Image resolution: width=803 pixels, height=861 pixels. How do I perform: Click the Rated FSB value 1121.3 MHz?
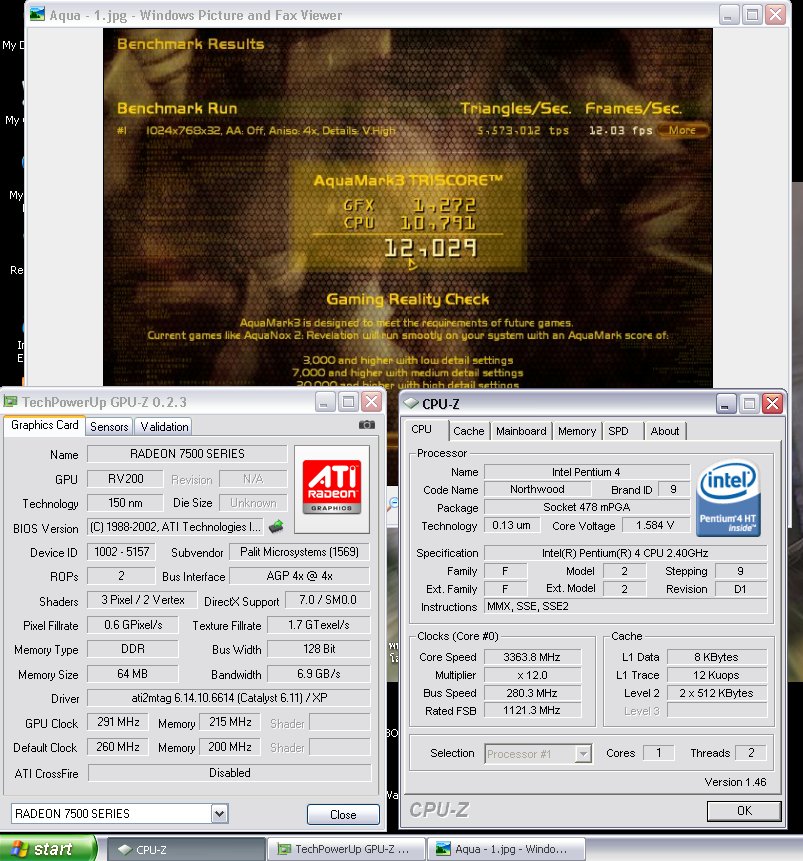[x=532, y=711]
